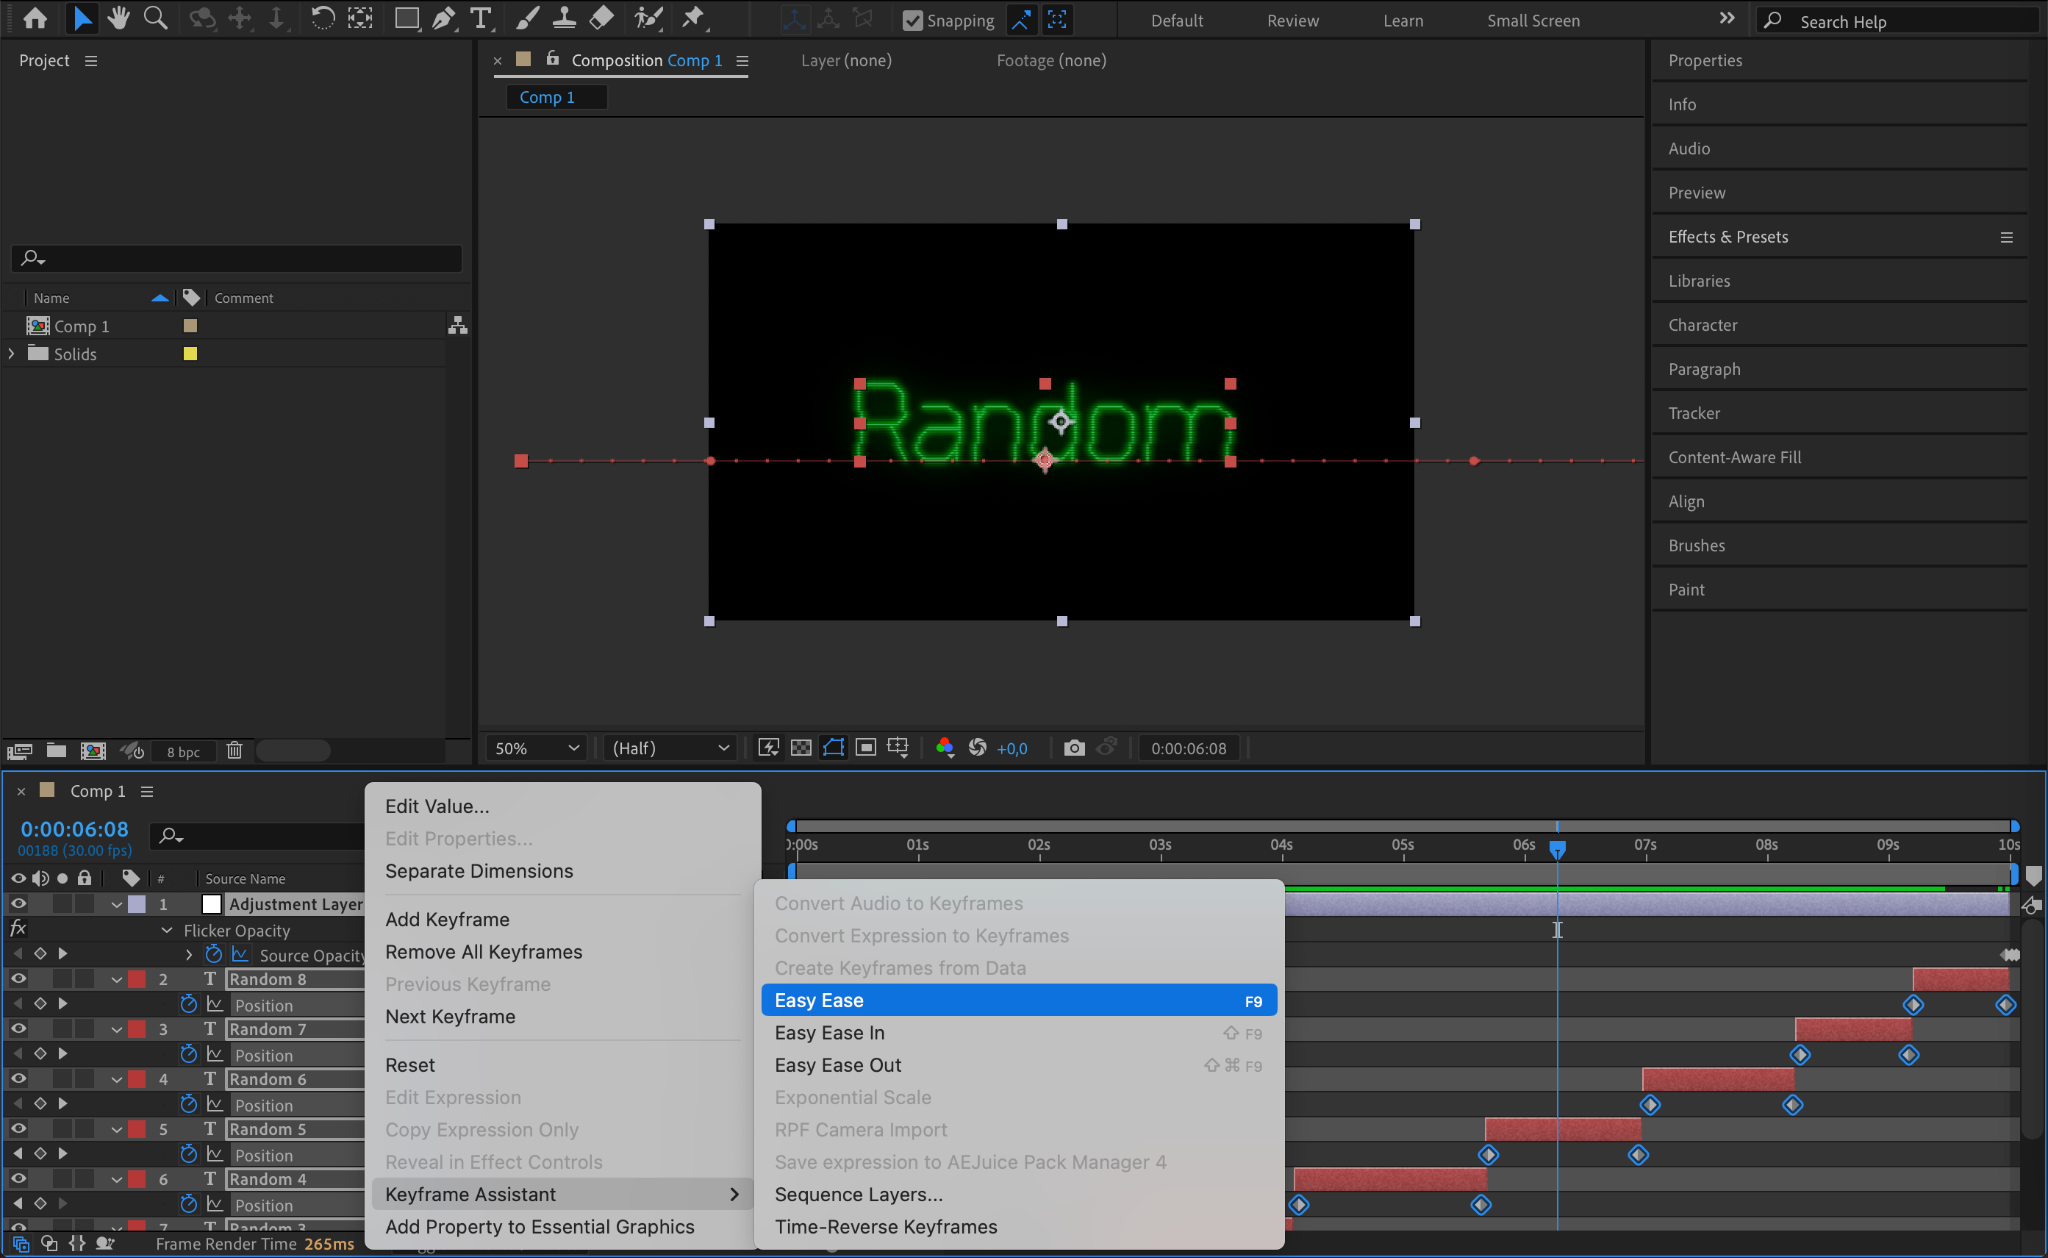Toggle the Snapping checkbox

912,20
